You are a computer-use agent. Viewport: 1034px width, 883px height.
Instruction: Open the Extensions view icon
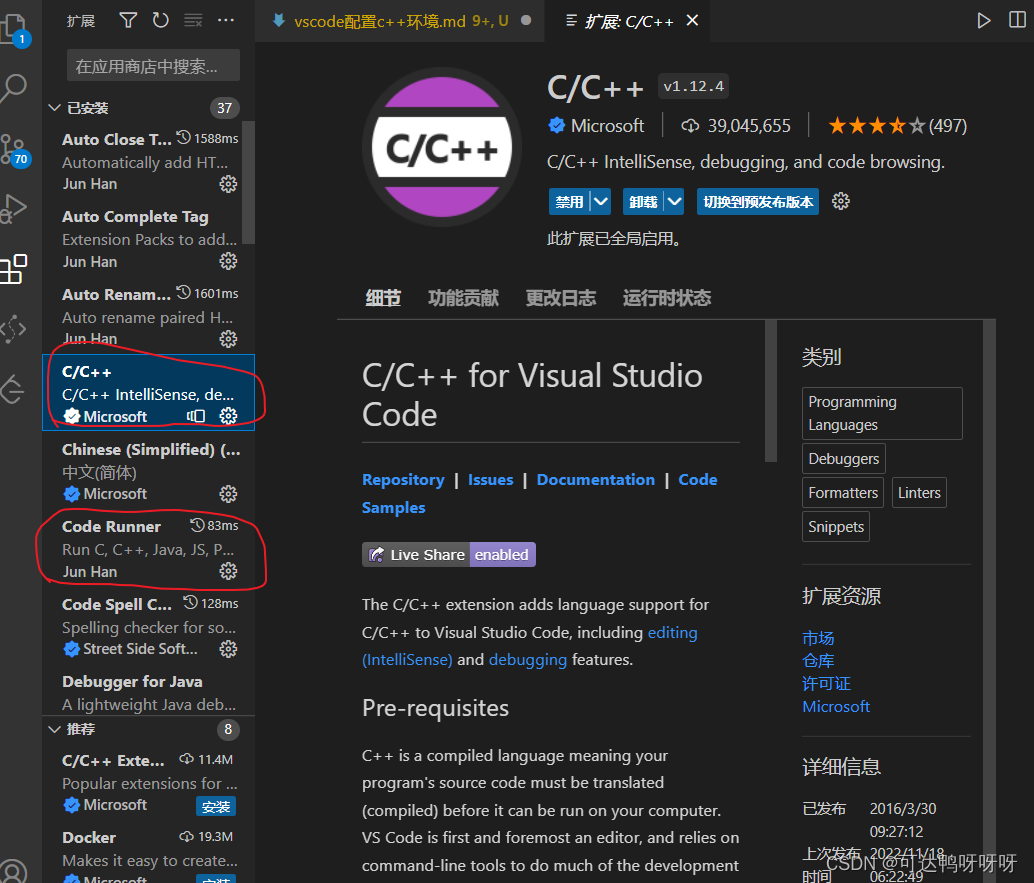click(13, 269)
